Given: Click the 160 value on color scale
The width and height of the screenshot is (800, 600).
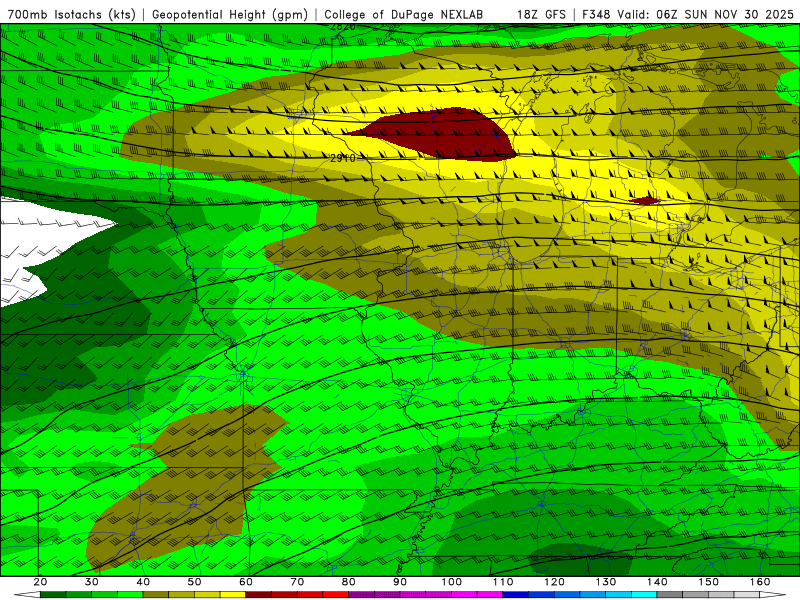Looking at the screenshot, I should (x=760, y=582).
